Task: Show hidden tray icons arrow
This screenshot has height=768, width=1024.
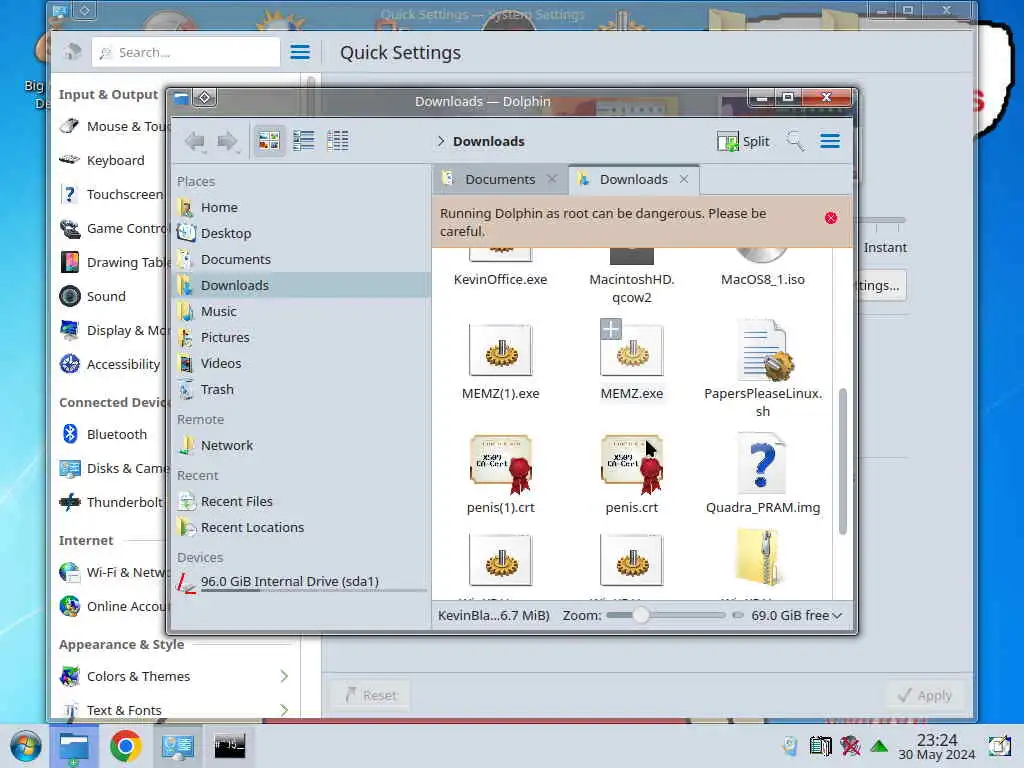Action: pyautogui.click(x=879, y=746)
